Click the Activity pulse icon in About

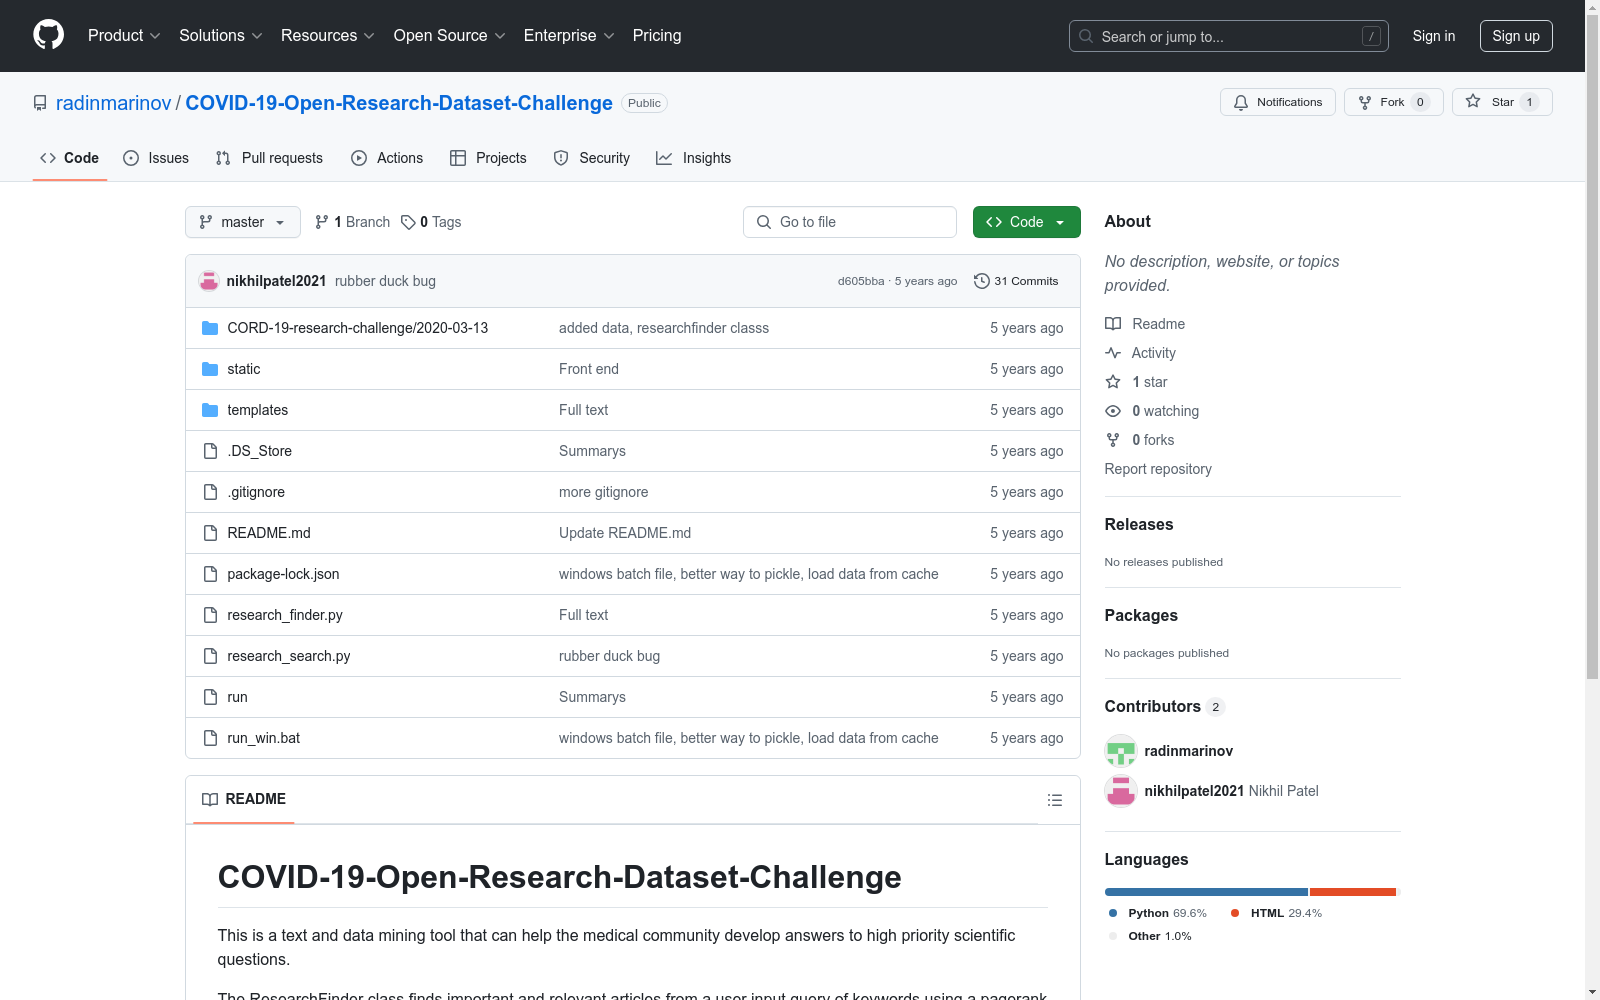(1113, 353)
